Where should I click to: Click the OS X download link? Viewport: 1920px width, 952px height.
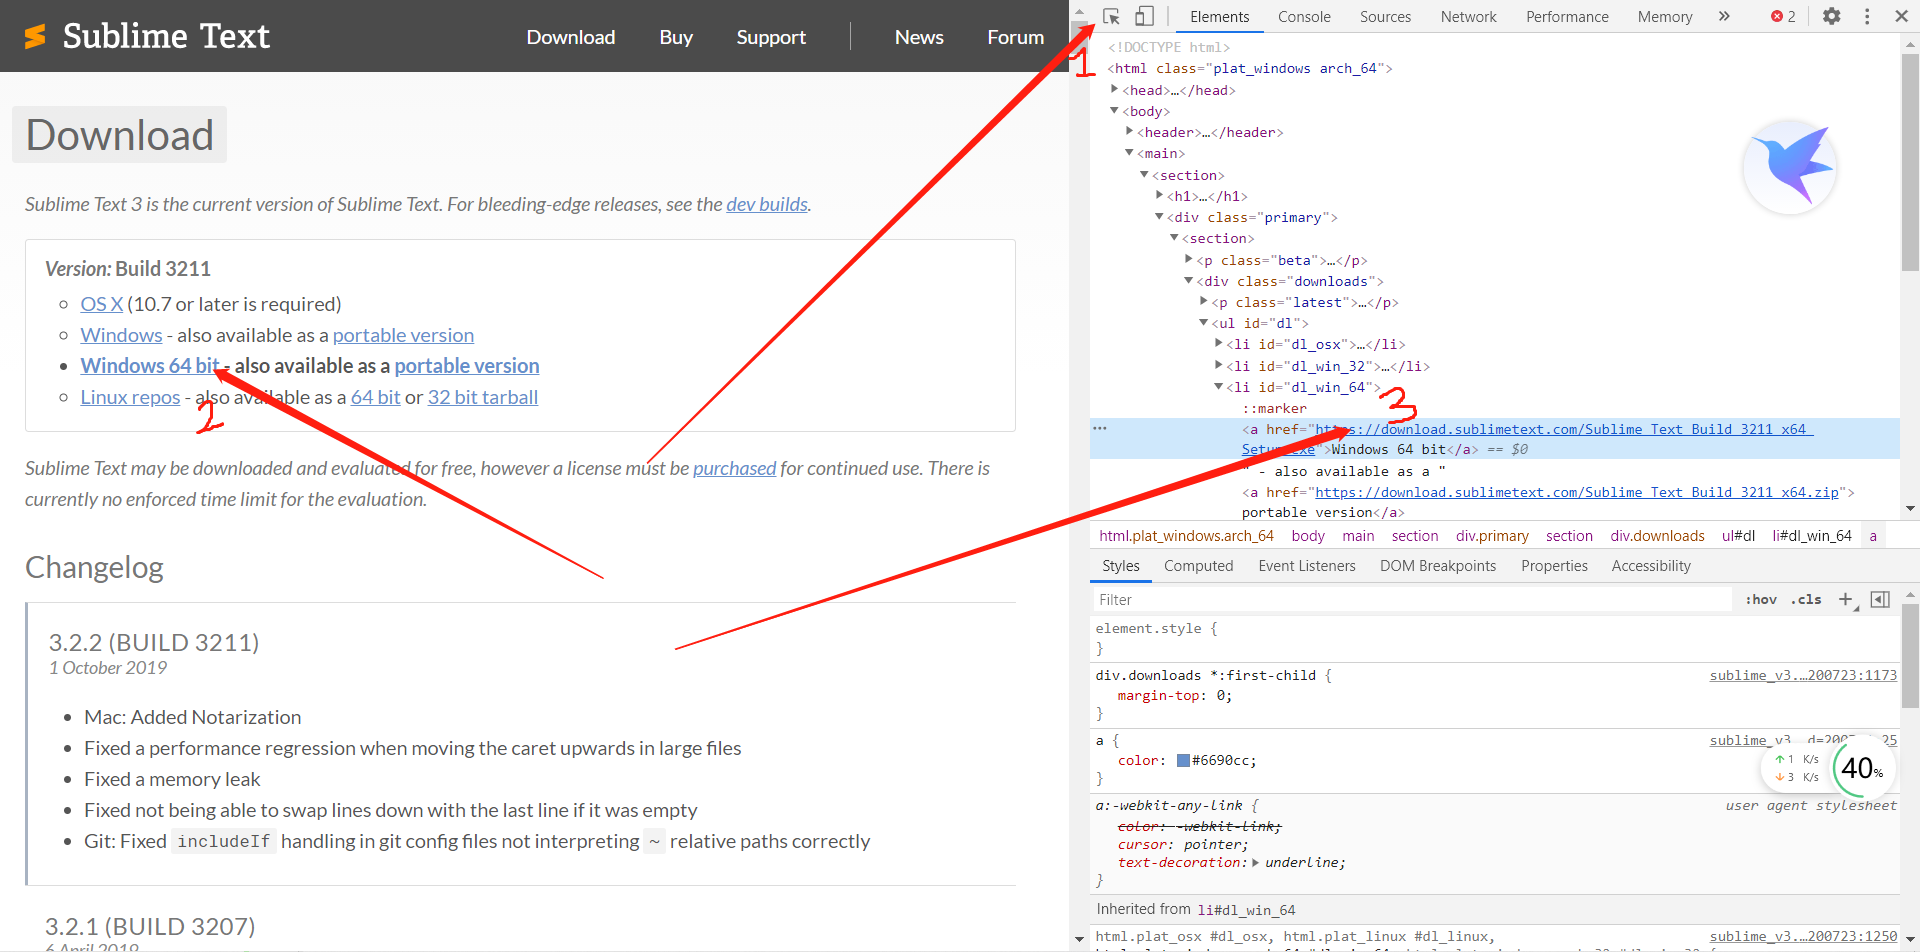click(x=102, y=304)
